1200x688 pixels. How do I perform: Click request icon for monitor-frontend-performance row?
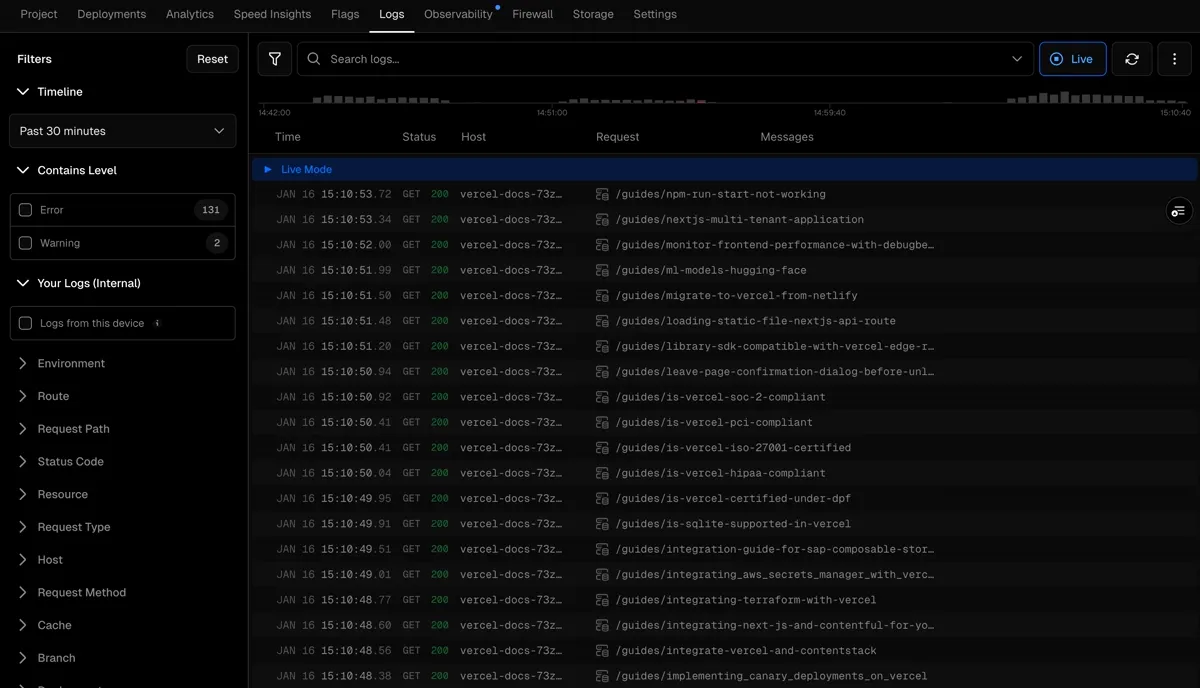tap(602, 245)
